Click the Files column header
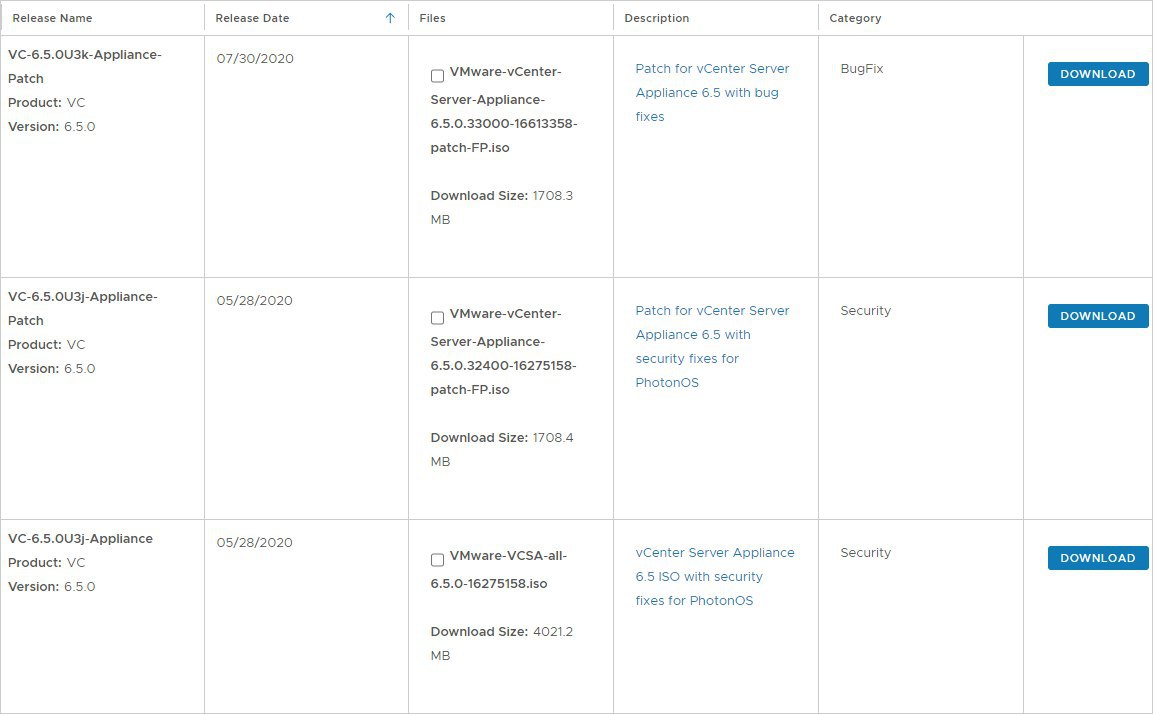 (432, 18)
